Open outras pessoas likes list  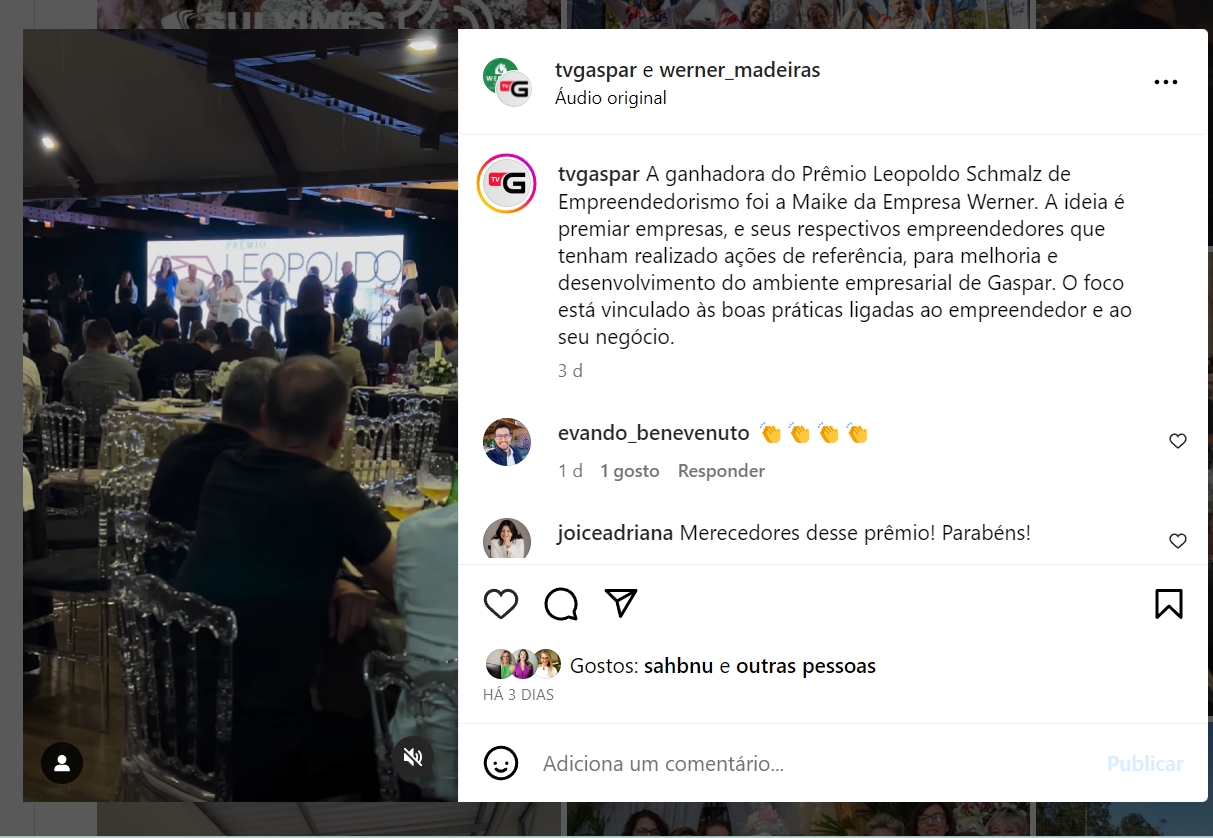pos(806,666)
